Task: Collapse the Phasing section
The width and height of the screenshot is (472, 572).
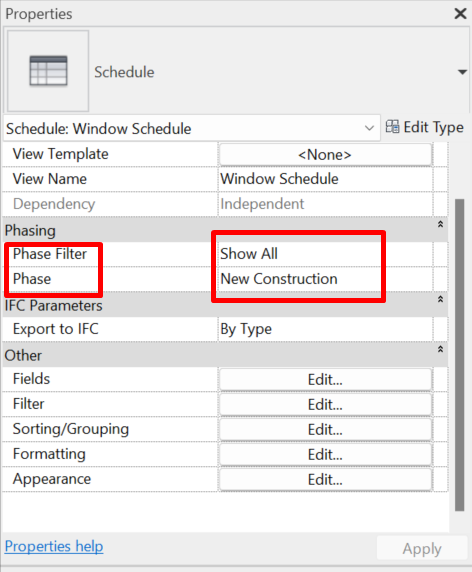Action: (440, 224)
